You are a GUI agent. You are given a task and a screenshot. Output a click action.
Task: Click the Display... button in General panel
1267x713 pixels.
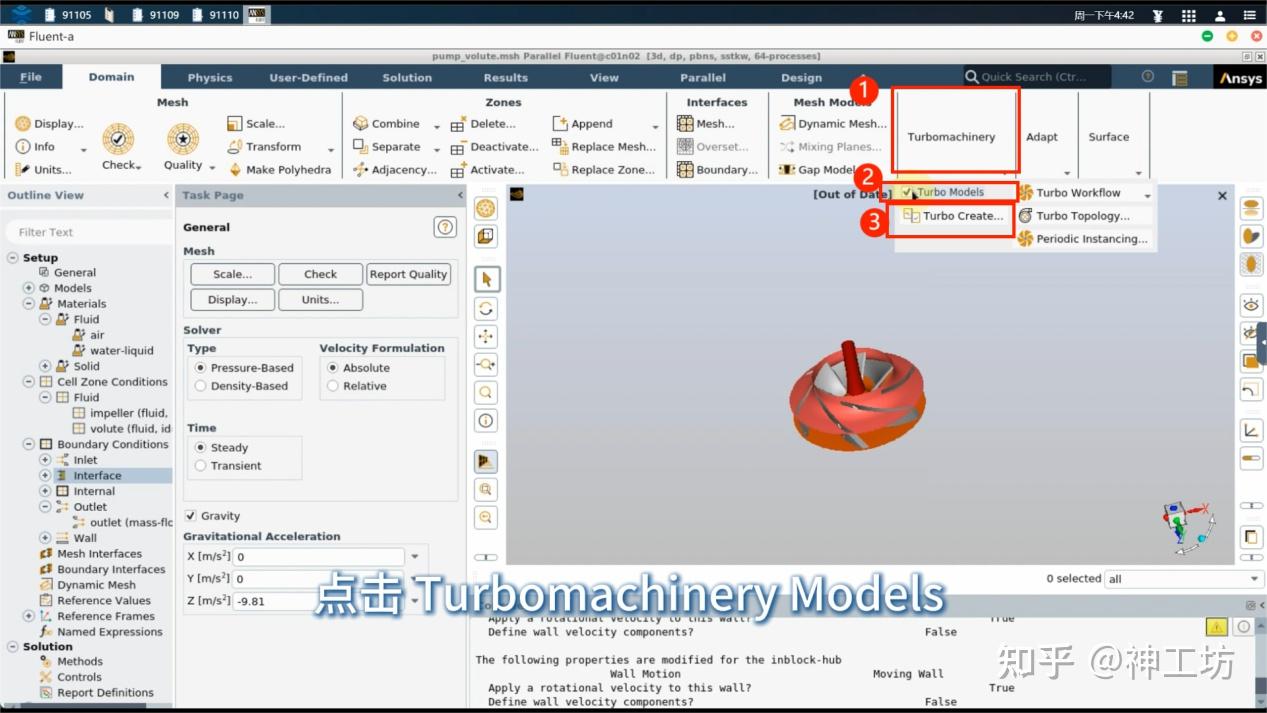coord(232,299)
